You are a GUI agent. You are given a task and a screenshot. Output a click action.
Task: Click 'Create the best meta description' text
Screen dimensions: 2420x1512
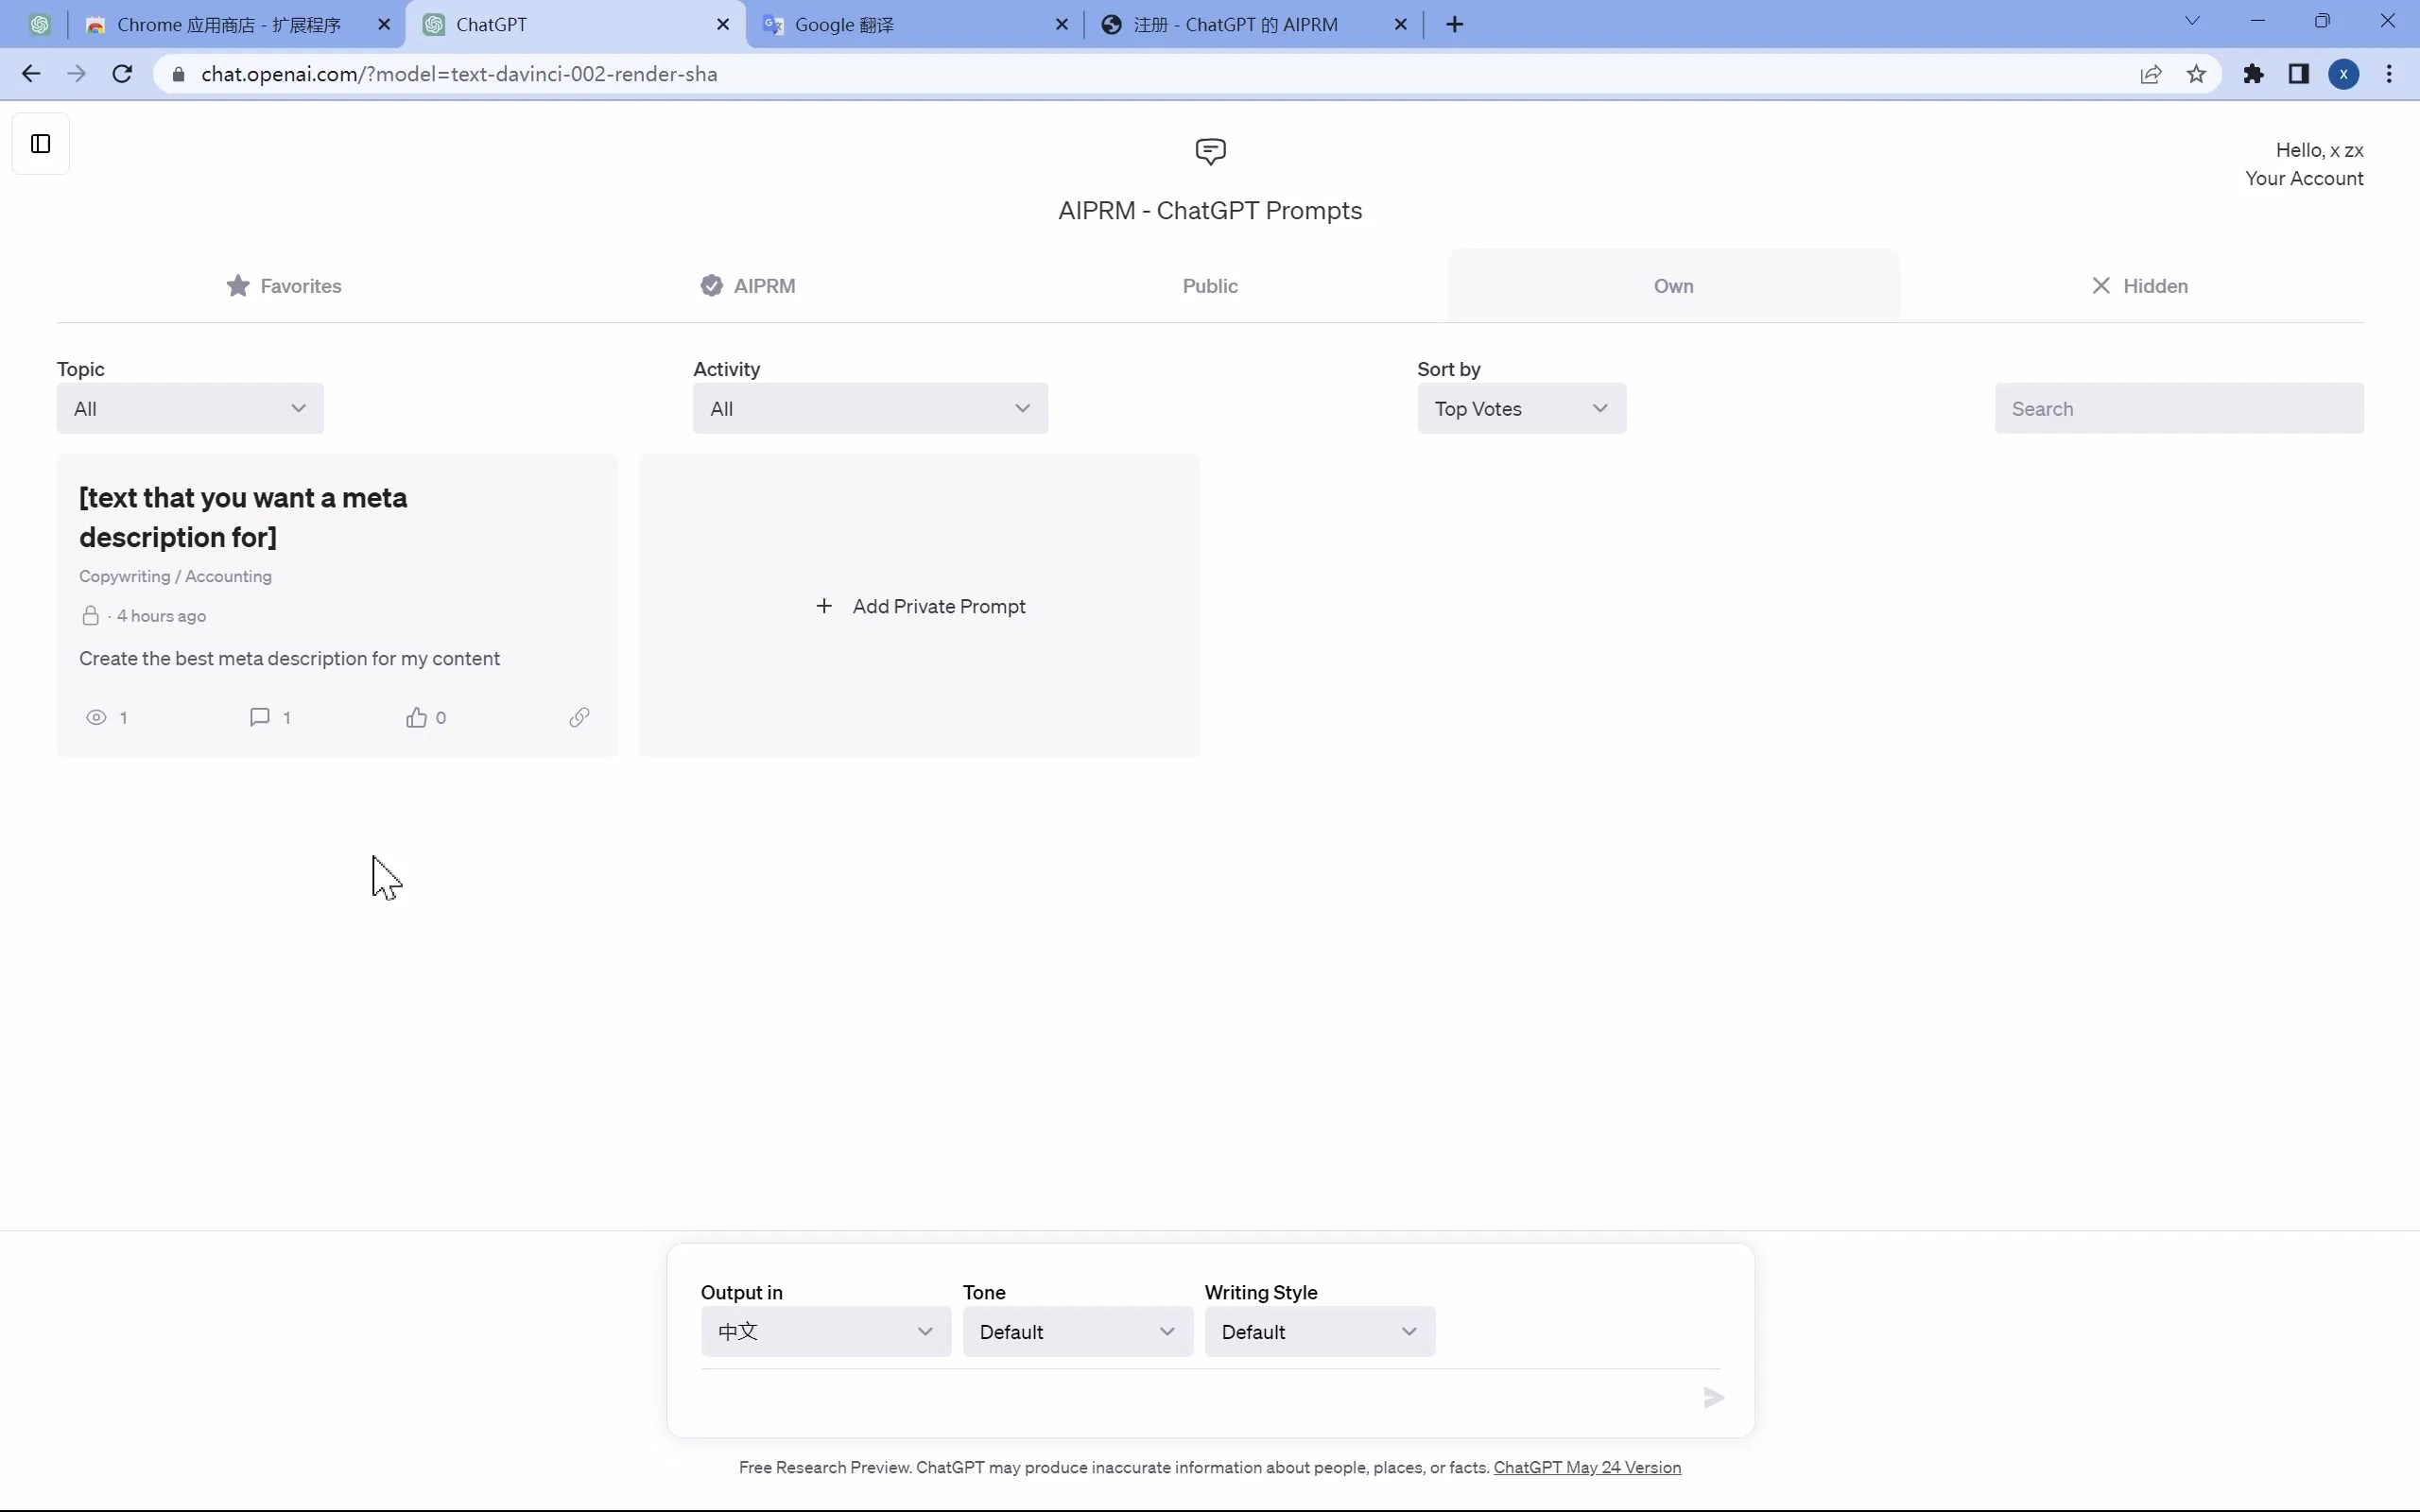click(x=289, y=658)
